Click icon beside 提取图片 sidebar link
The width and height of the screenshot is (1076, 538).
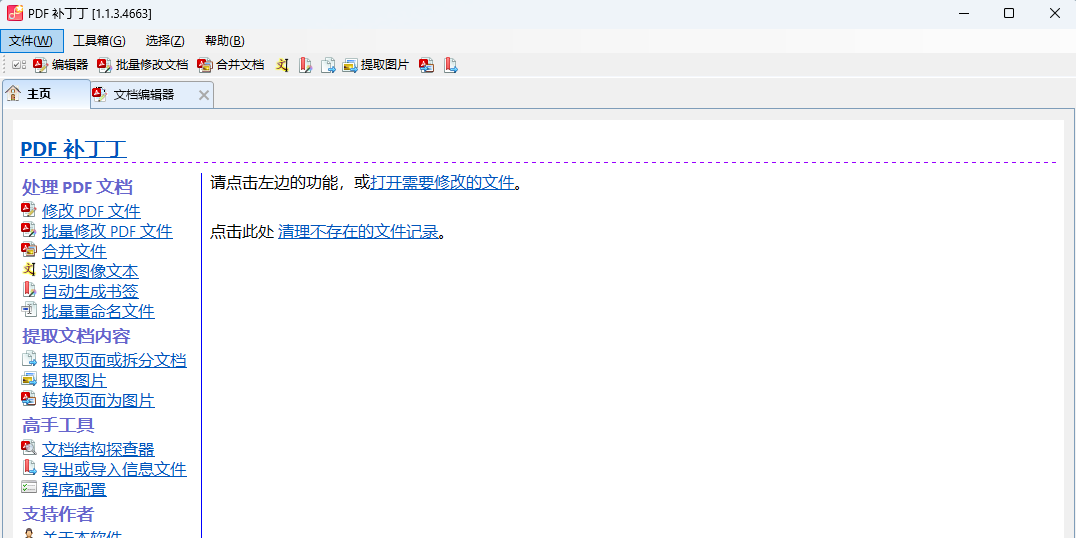pos(29,379)
